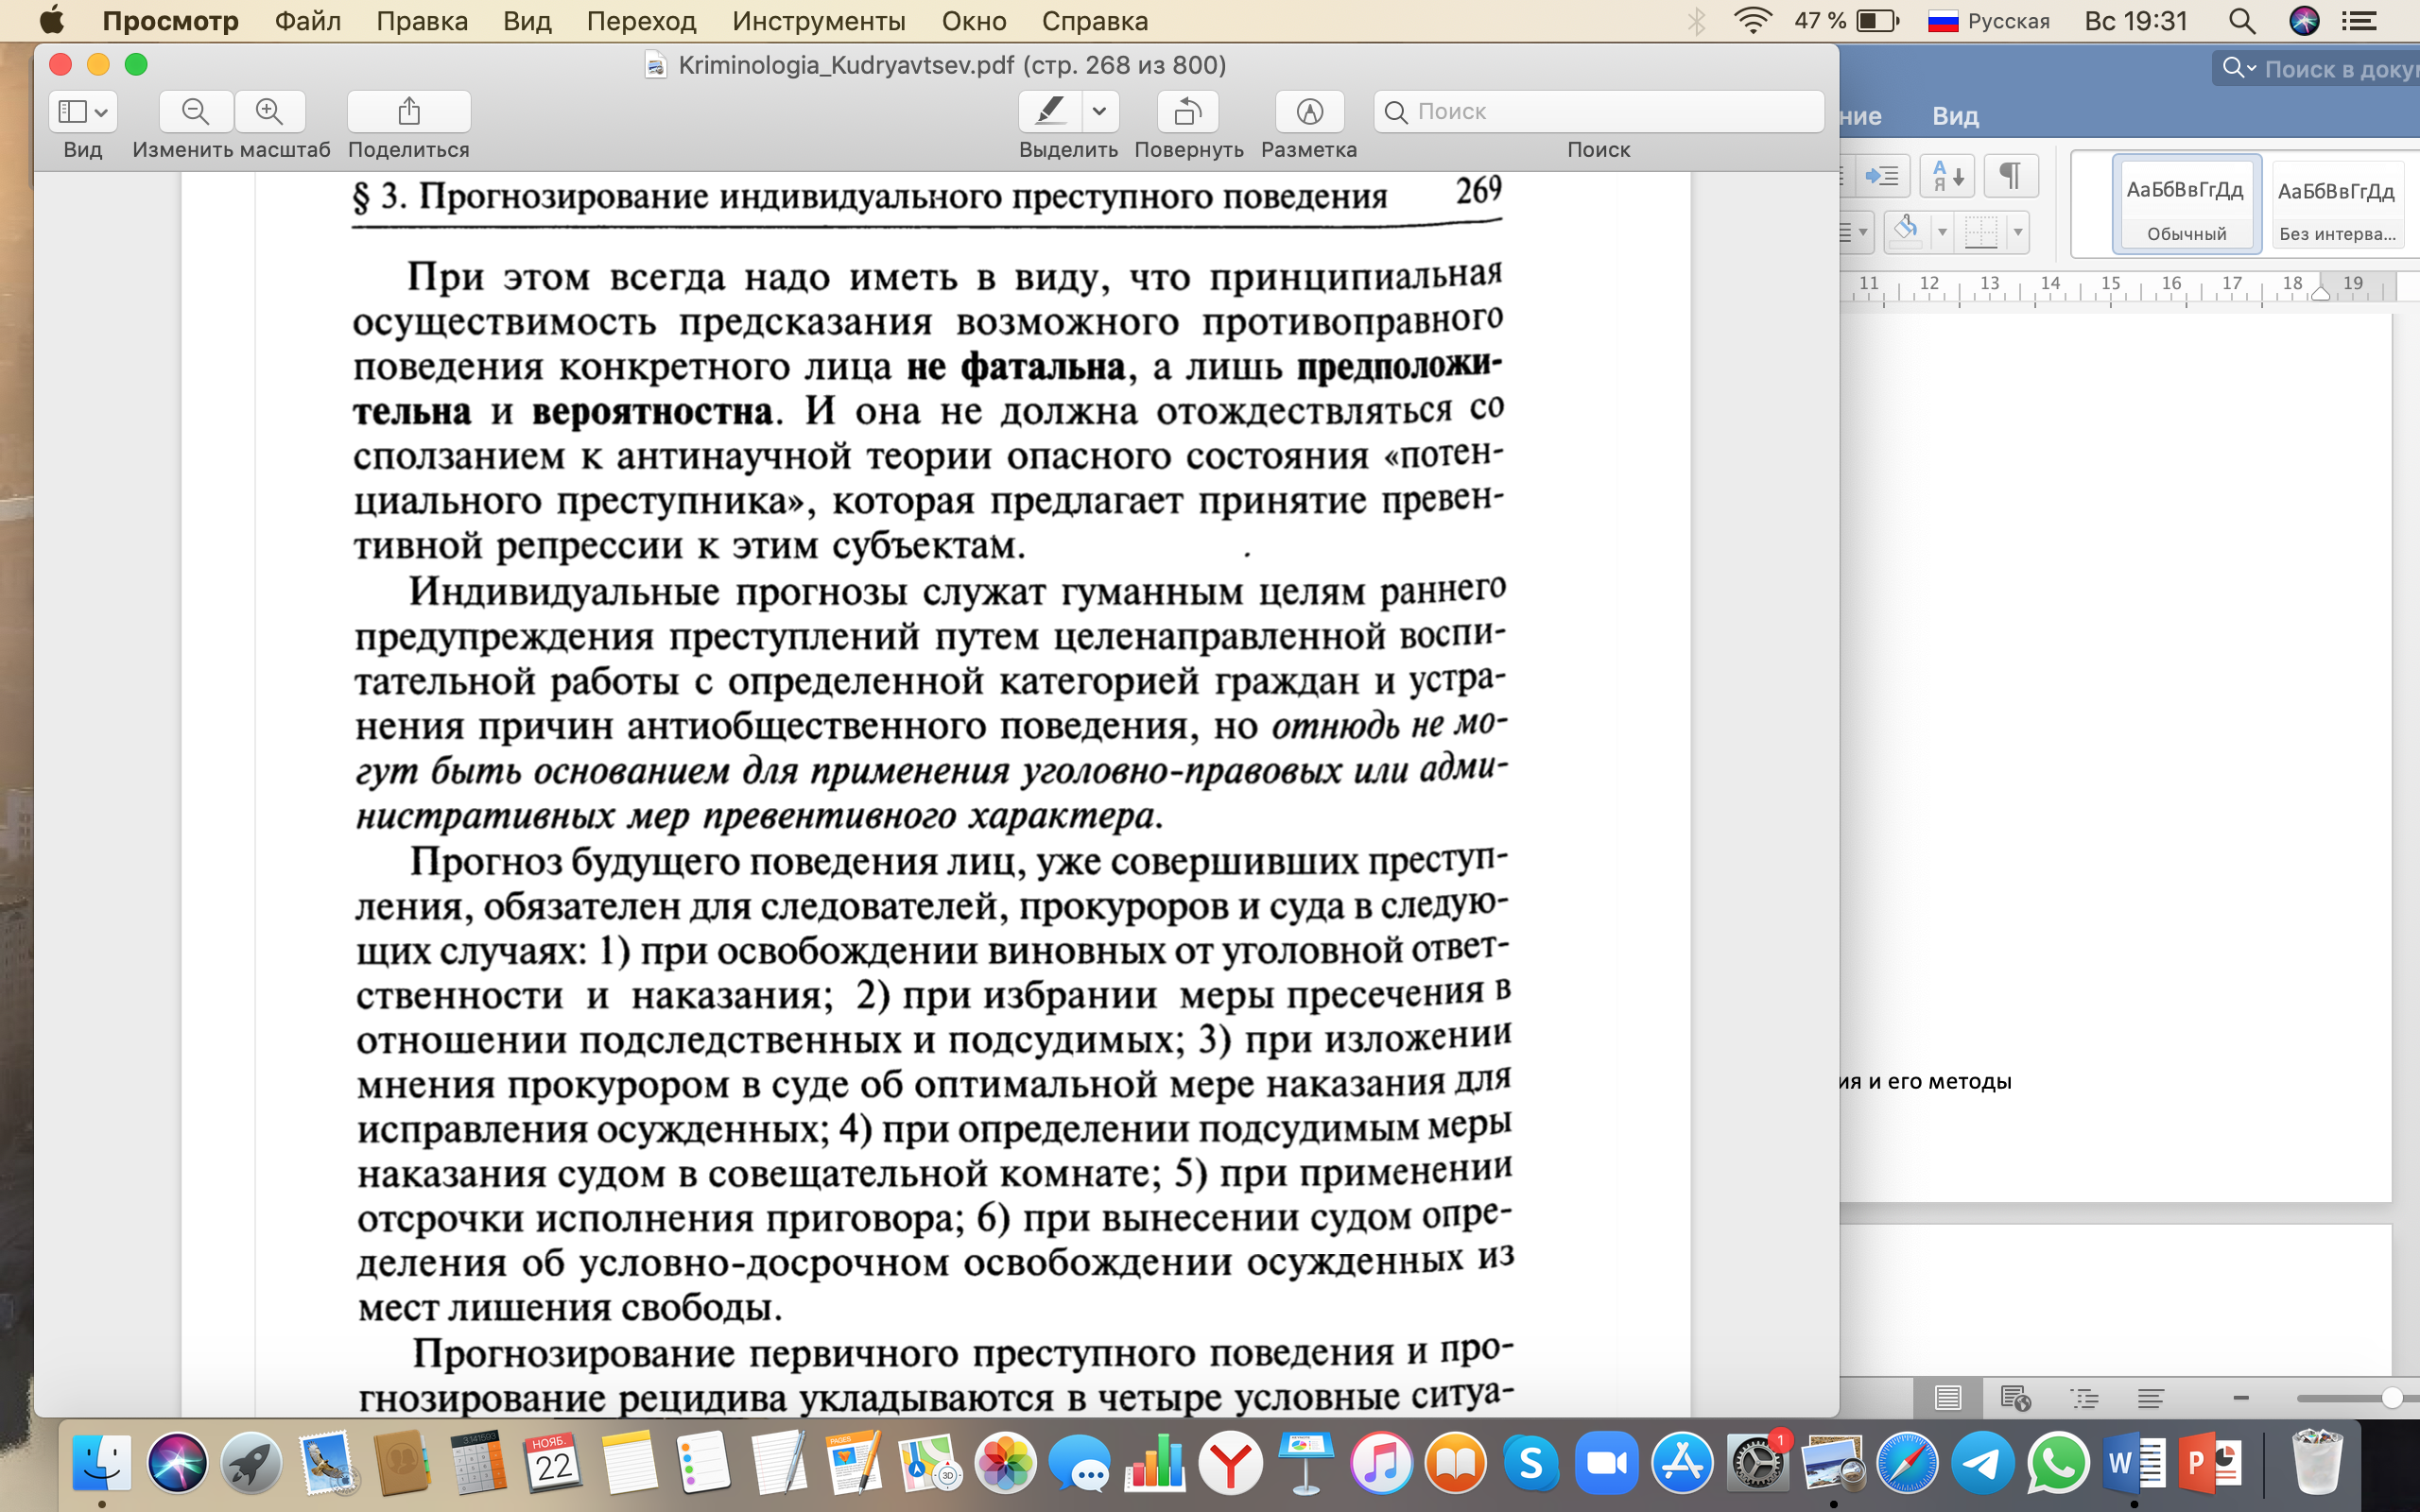Open Skype from the Dock

click(x=1531, y=1463)
